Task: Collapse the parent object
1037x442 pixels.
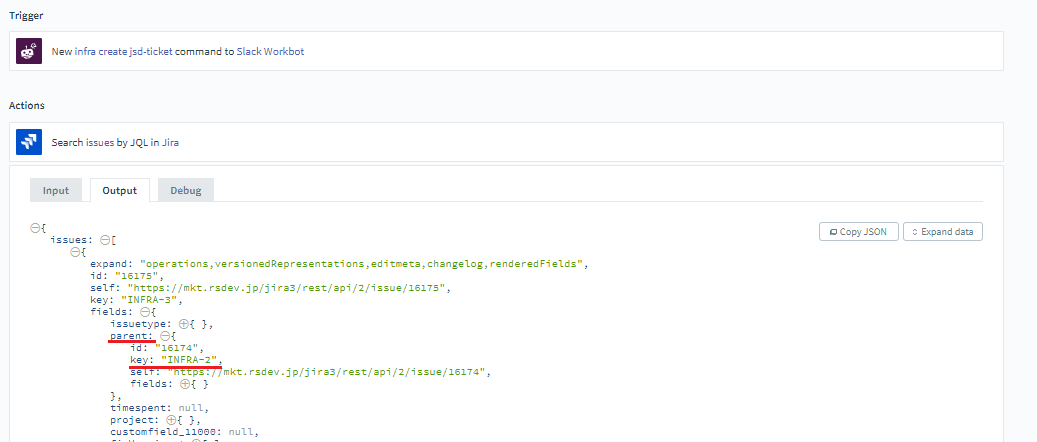Action: point(165,336)
